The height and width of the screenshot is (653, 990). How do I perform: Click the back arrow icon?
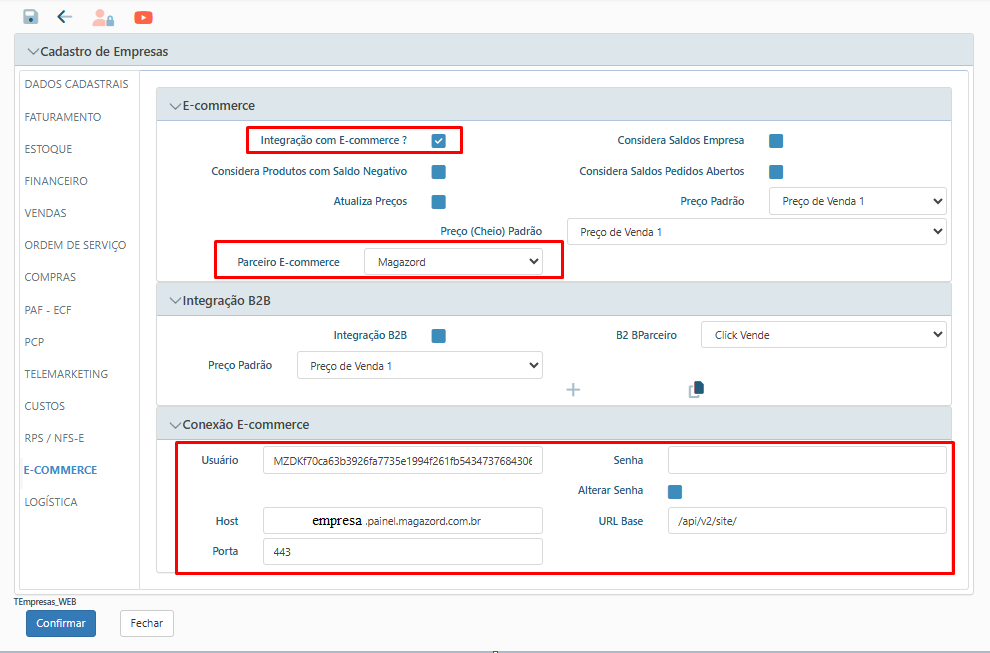coord(65,17)
